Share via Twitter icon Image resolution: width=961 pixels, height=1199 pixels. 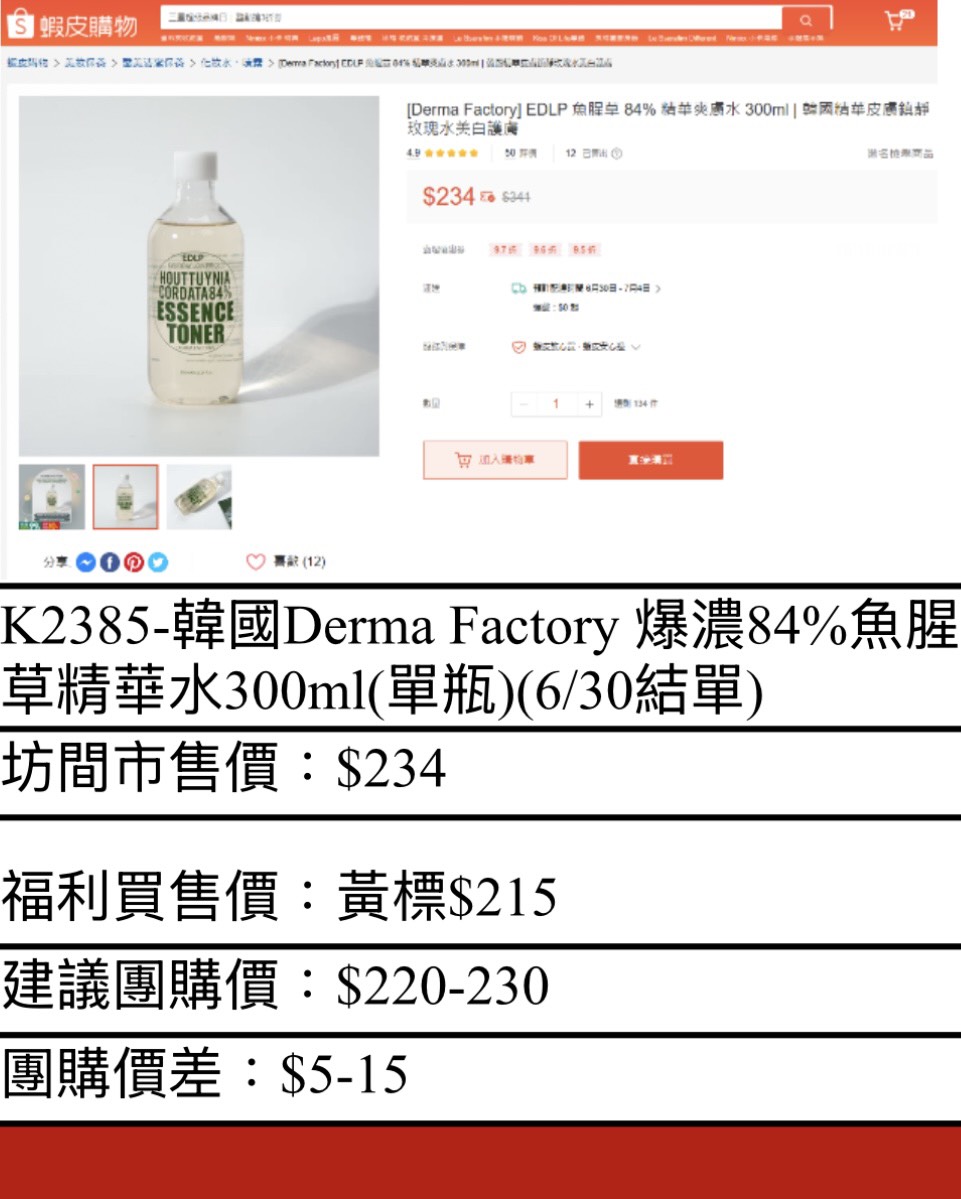[157, 562]
